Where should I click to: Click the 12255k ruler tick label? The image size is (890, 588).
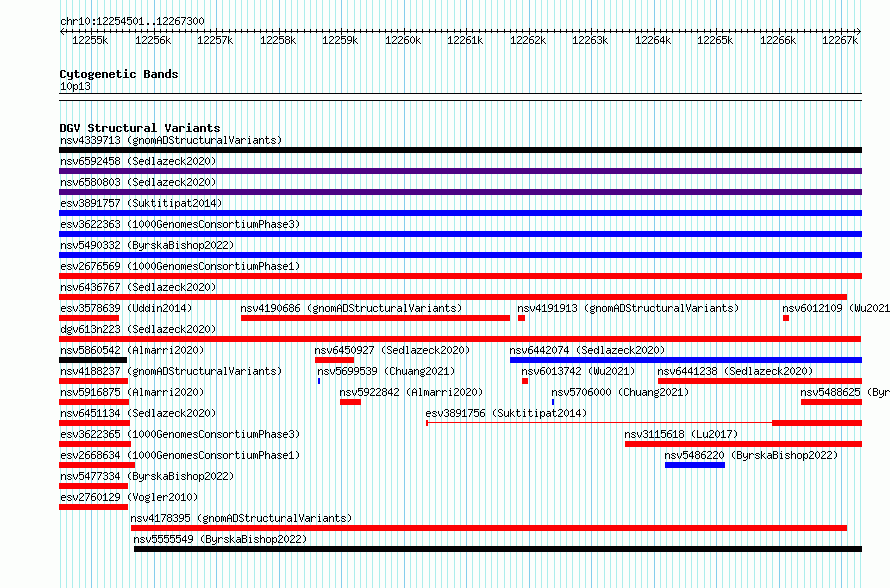(90, 41)
